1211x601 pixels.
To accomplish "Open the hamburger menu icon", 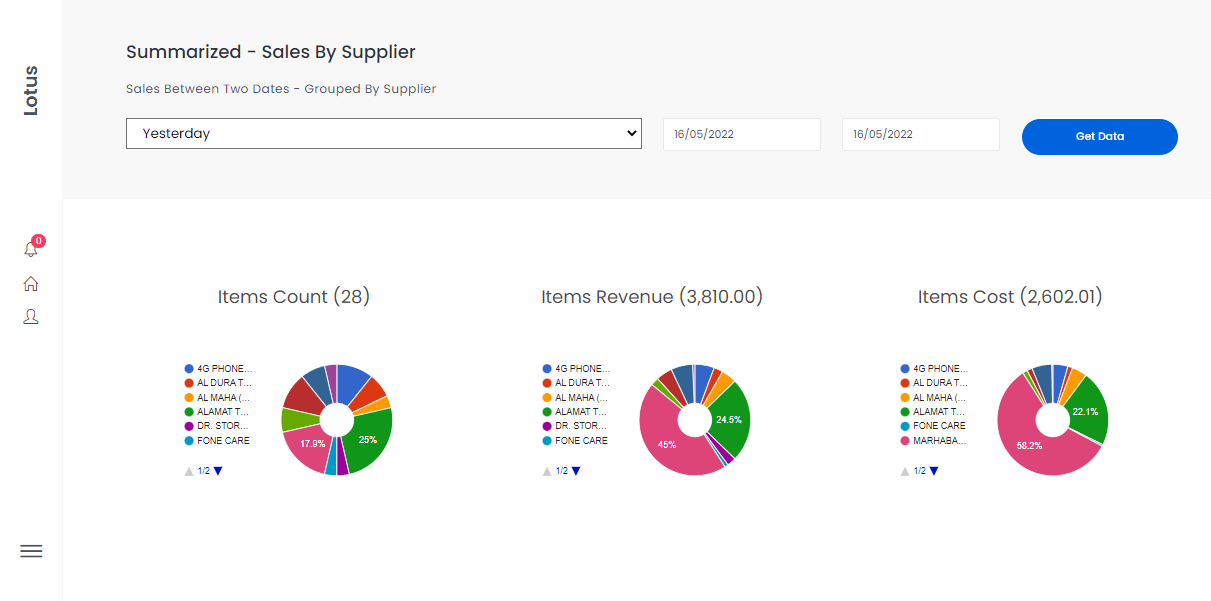I will (31, 551).
